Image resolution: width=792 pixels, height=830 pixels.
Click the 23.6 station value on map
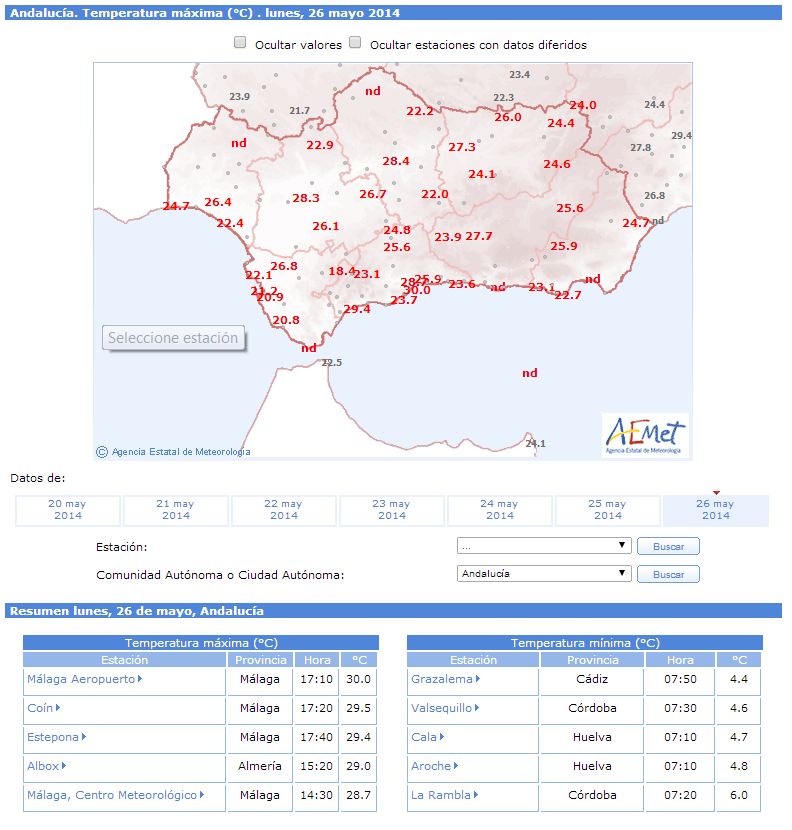(x=462, y=284)
